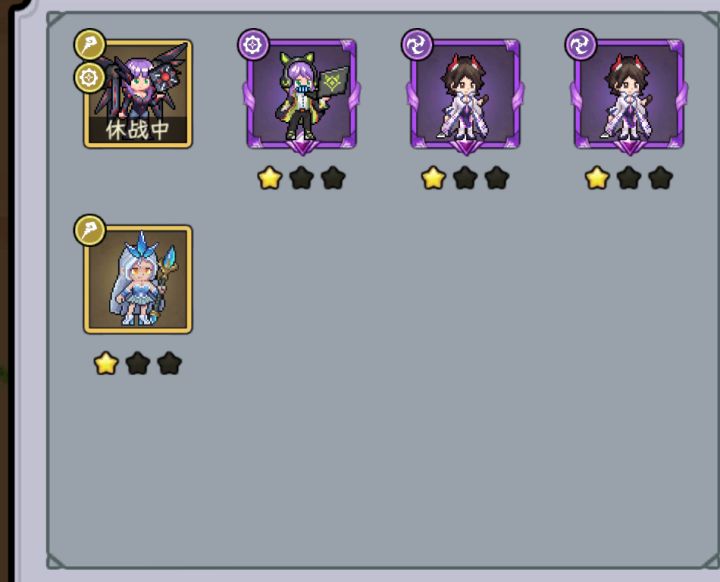Image resolution: width=720 pixels, height=582 pixels.
Task: Select the winged character marked 休战中
Action: (138, 94)
